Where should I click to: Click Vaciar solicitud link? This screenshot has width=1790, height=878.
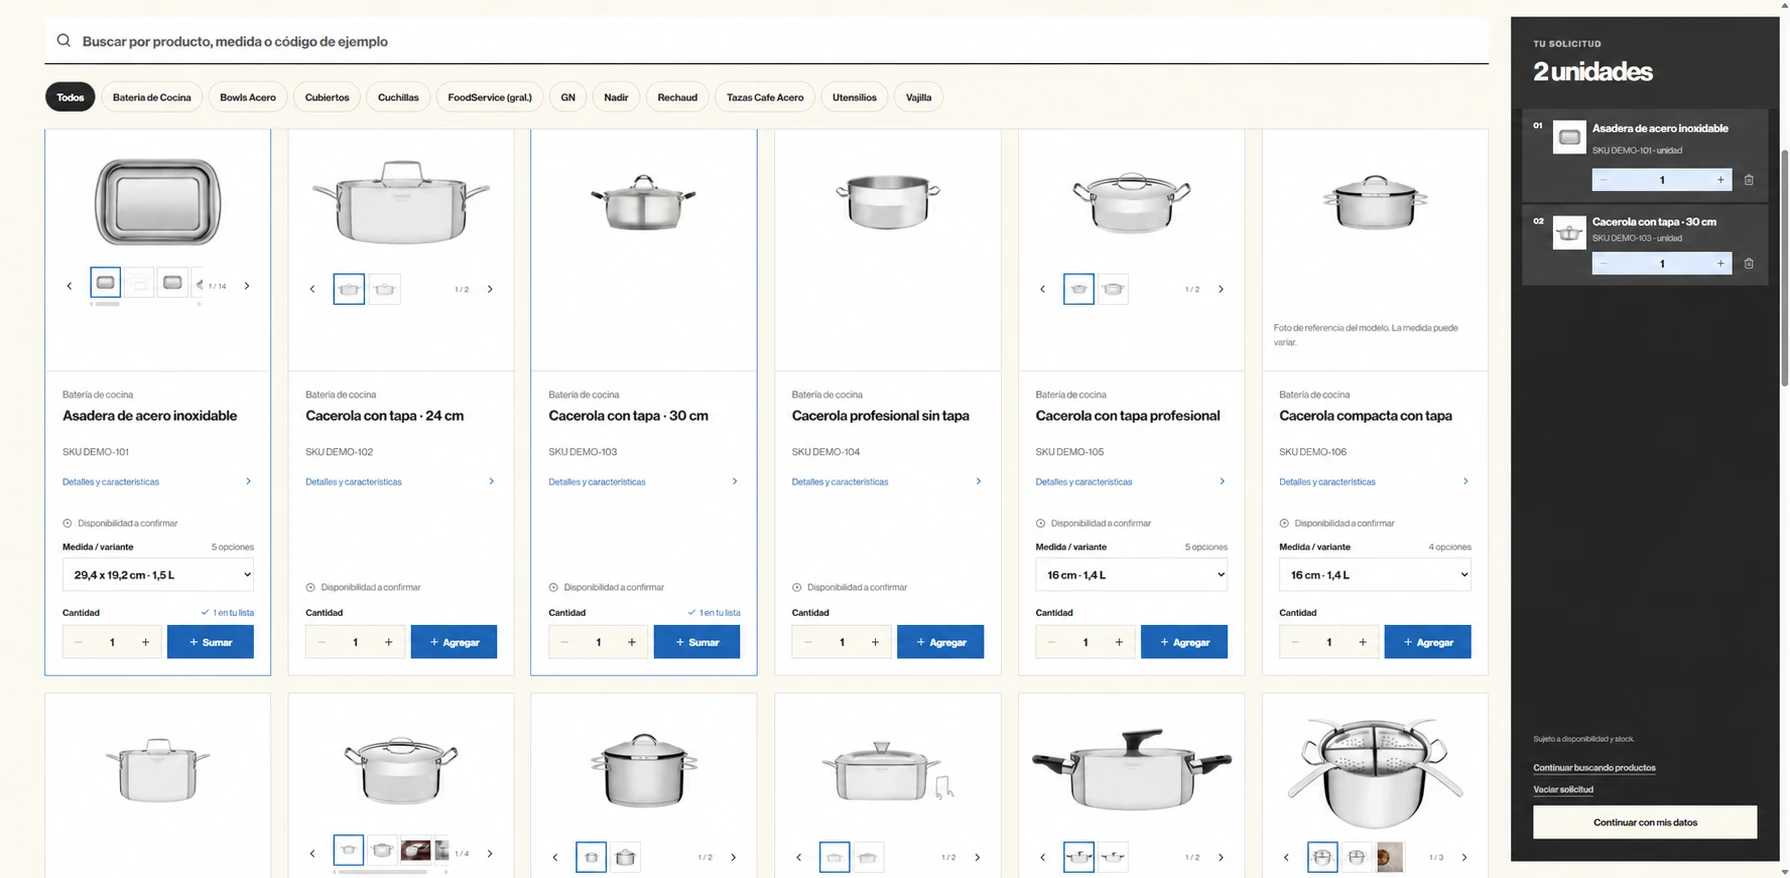pos(1563,790)
